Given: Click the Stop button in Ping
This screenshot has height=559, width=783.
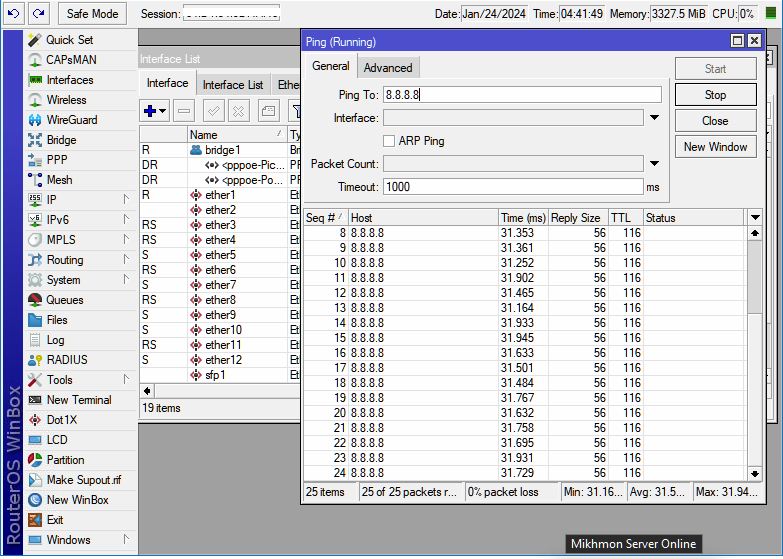Looking at the screenshot, I should coord(716,95).
